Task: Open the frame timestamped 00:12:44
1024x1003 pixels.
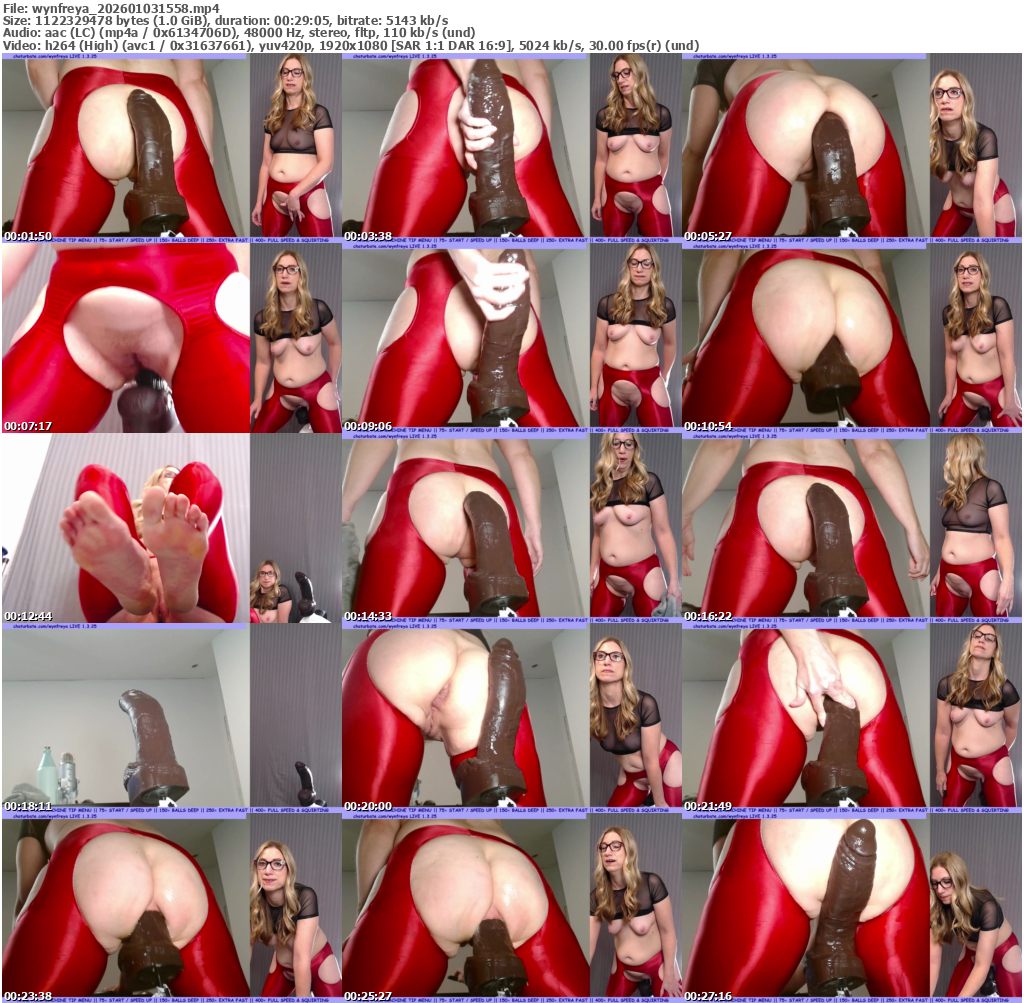Action: click(x=171, y=528)
